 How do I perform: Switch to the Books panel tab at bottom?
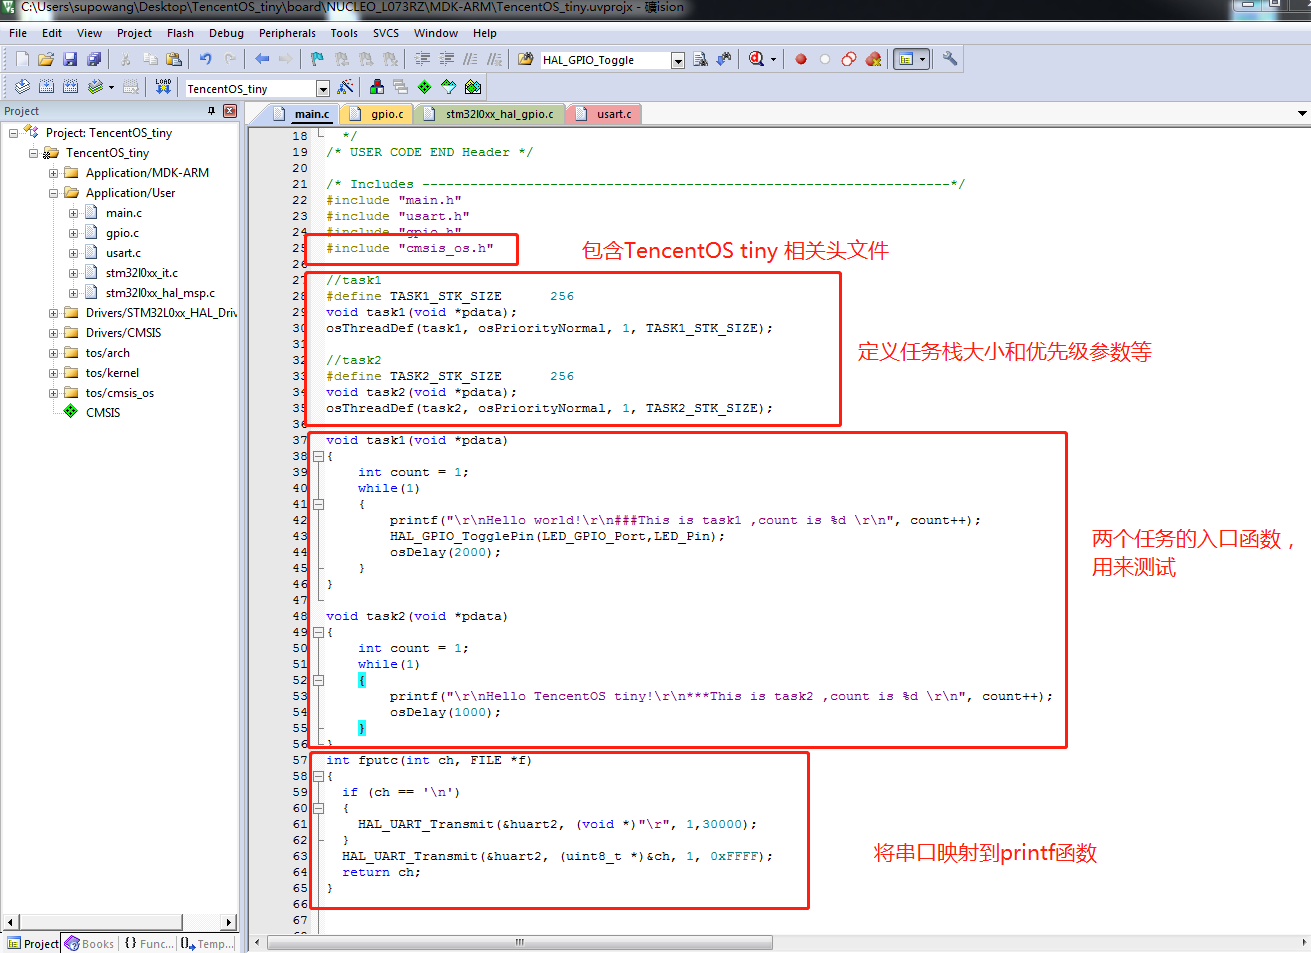(x=90, y=943)
